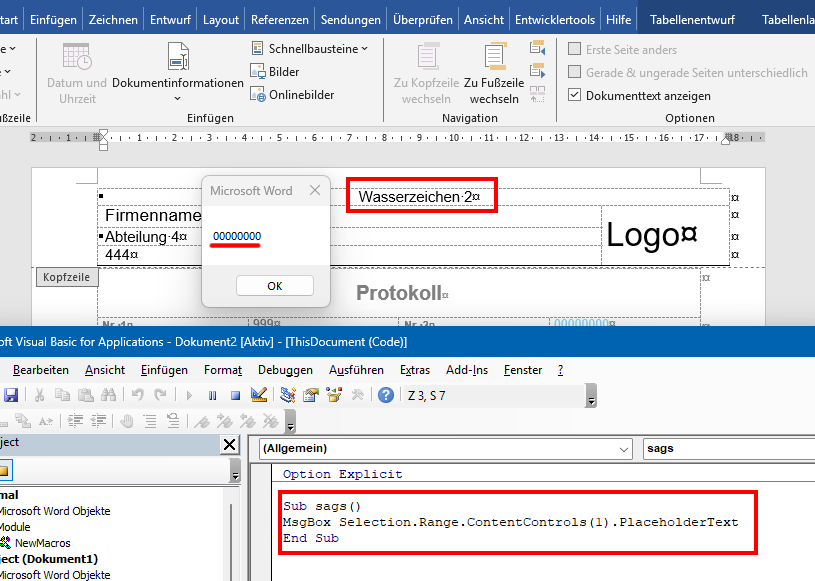
Task: Close the Project Explorer pane with X
Action: click(229, 445)
